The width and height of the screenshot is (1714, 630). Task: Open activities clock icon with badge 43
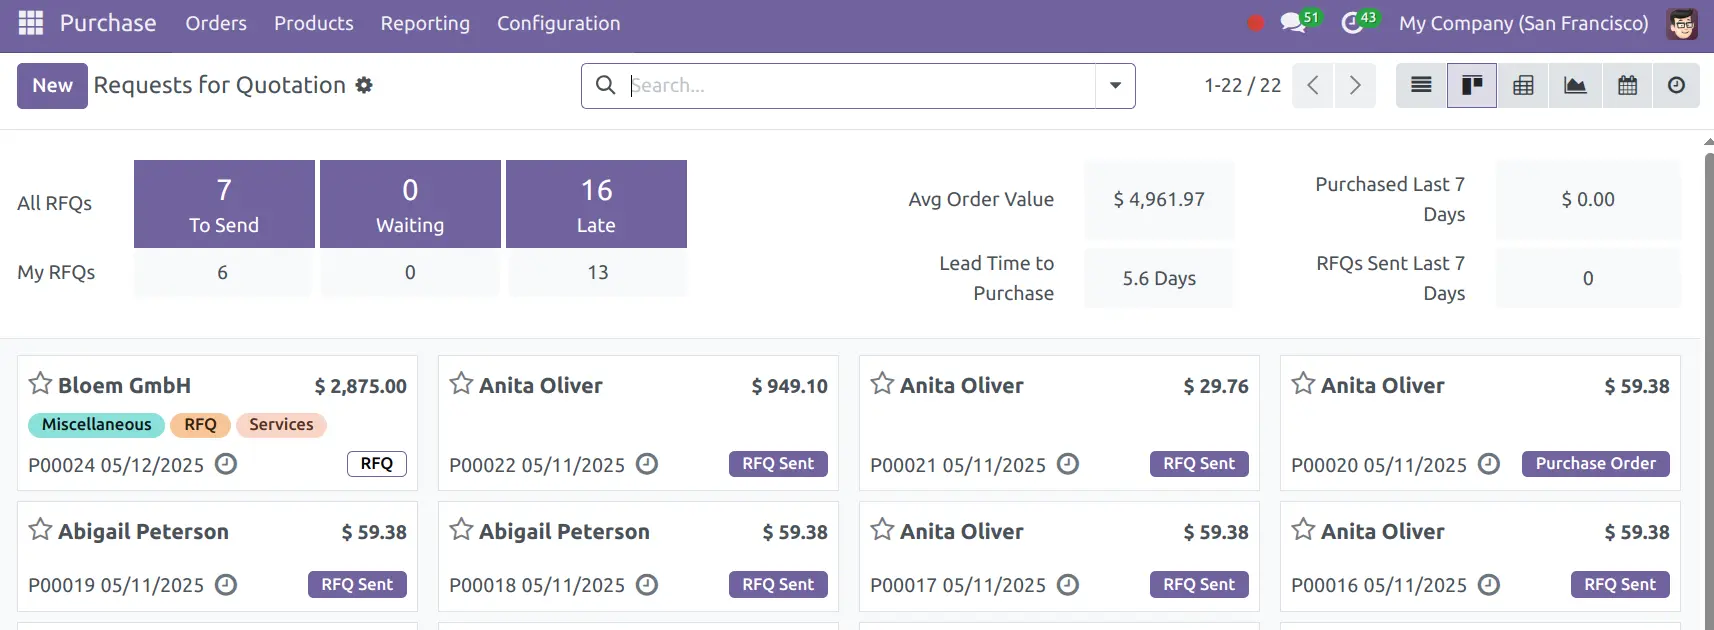point(1352,23)
